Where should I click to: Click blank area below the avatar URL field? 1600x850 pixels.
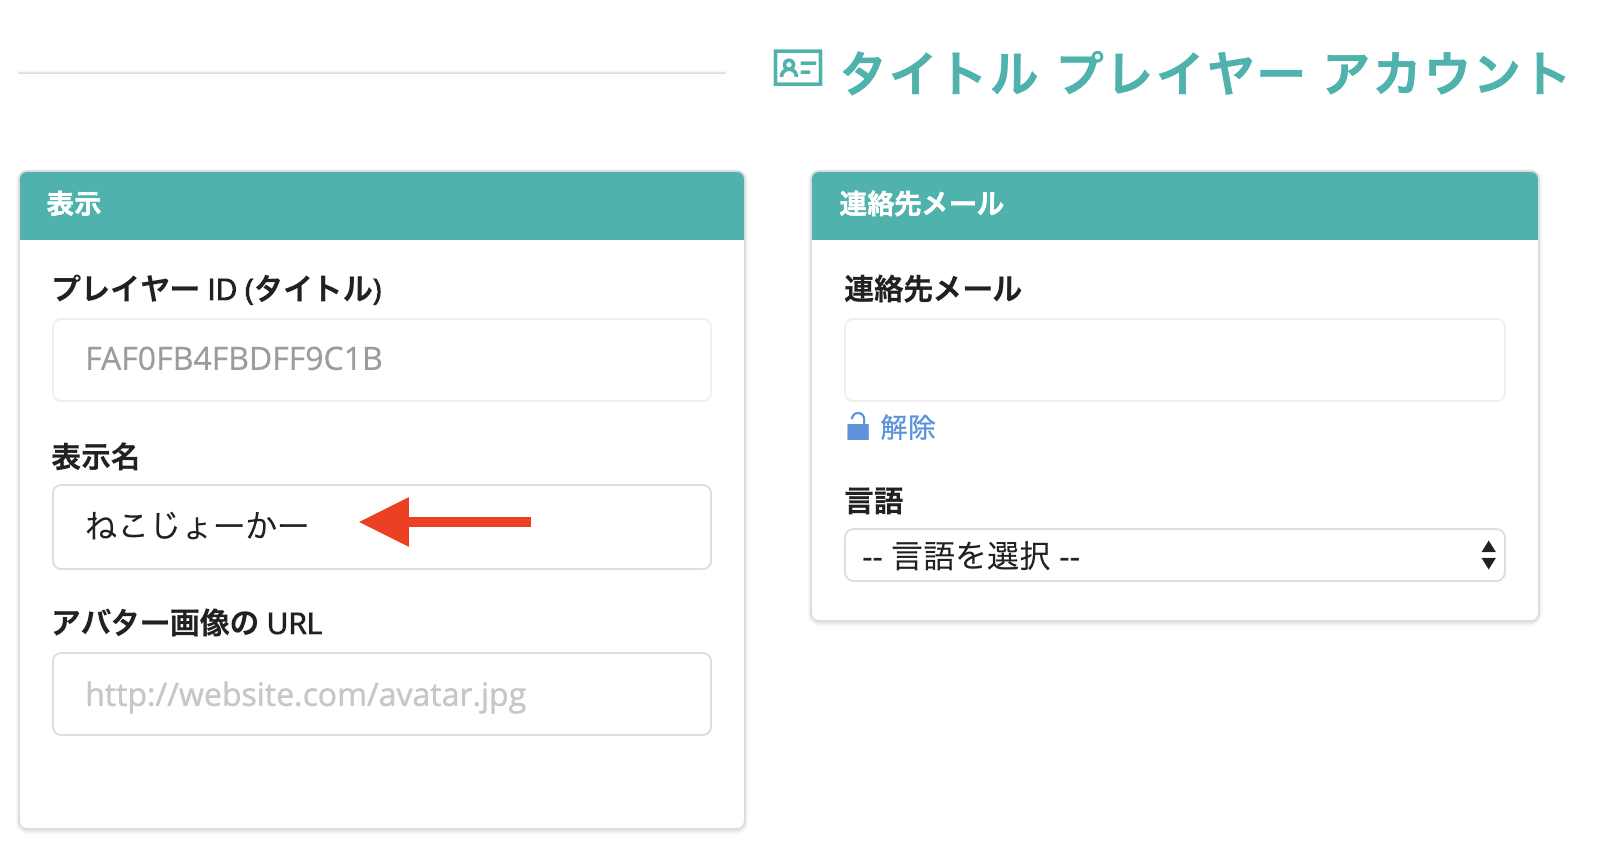[x=381, y=785]
